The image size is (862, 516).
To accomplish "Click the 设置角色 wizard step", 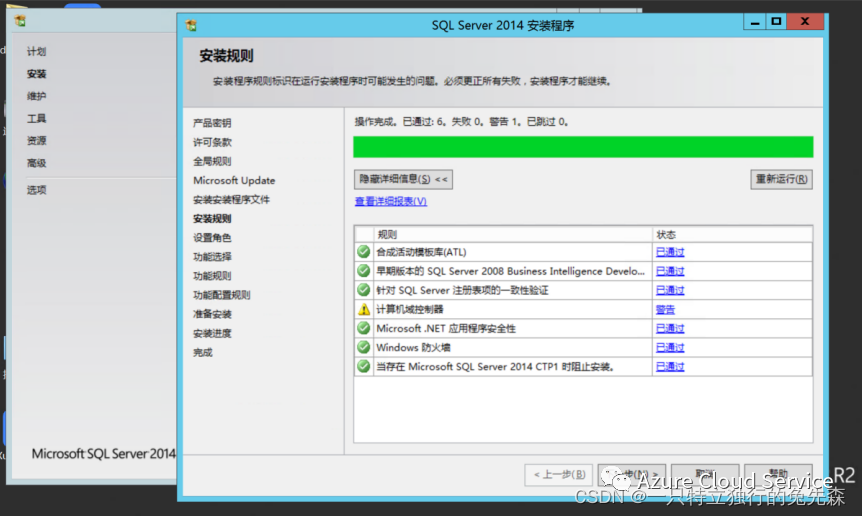I will 212,237.
